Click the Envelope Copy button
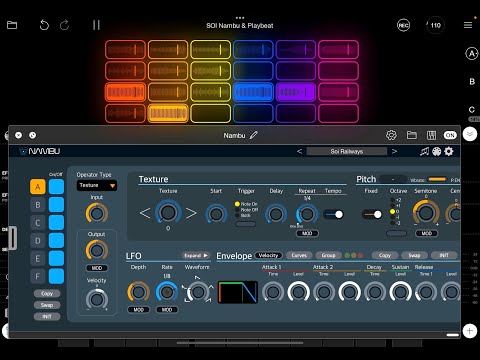The height and width of the screenshot is (360, 480). (385, 256)
